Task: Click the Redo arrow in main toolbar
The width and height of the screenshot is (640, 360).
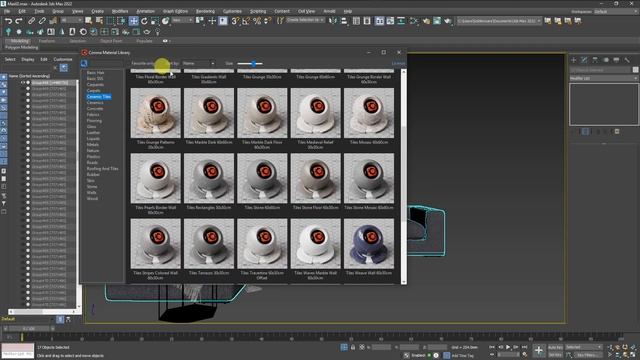Action: 19,21
